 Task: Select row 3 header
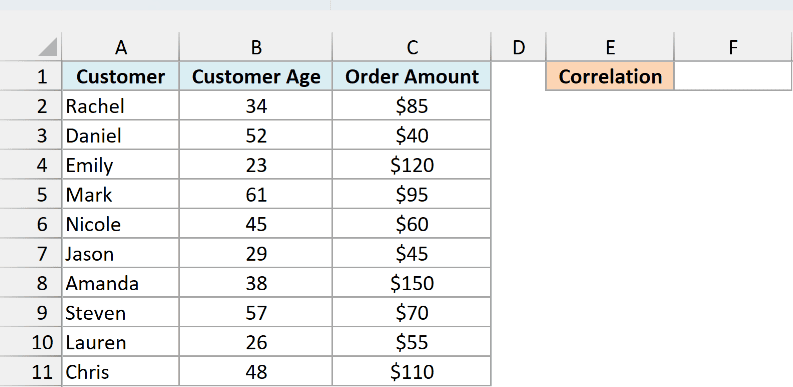point(31,136)
